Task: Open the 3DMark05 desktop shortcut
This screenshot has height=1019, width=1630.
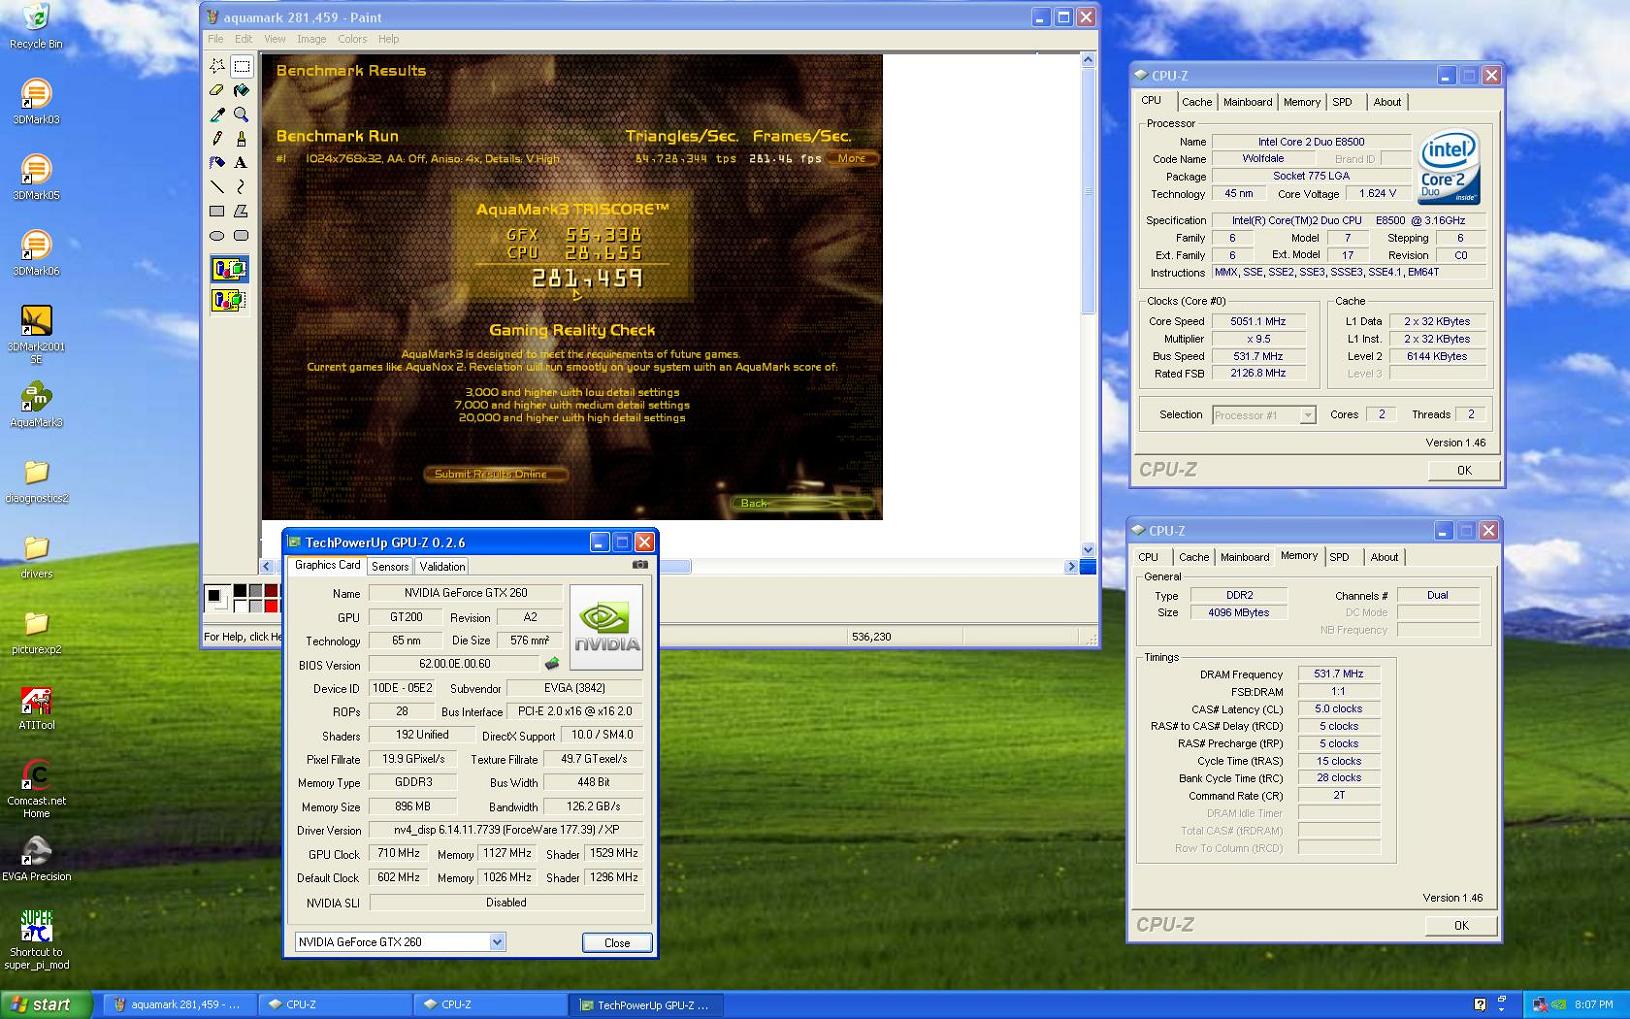Action: coord(36,177)
